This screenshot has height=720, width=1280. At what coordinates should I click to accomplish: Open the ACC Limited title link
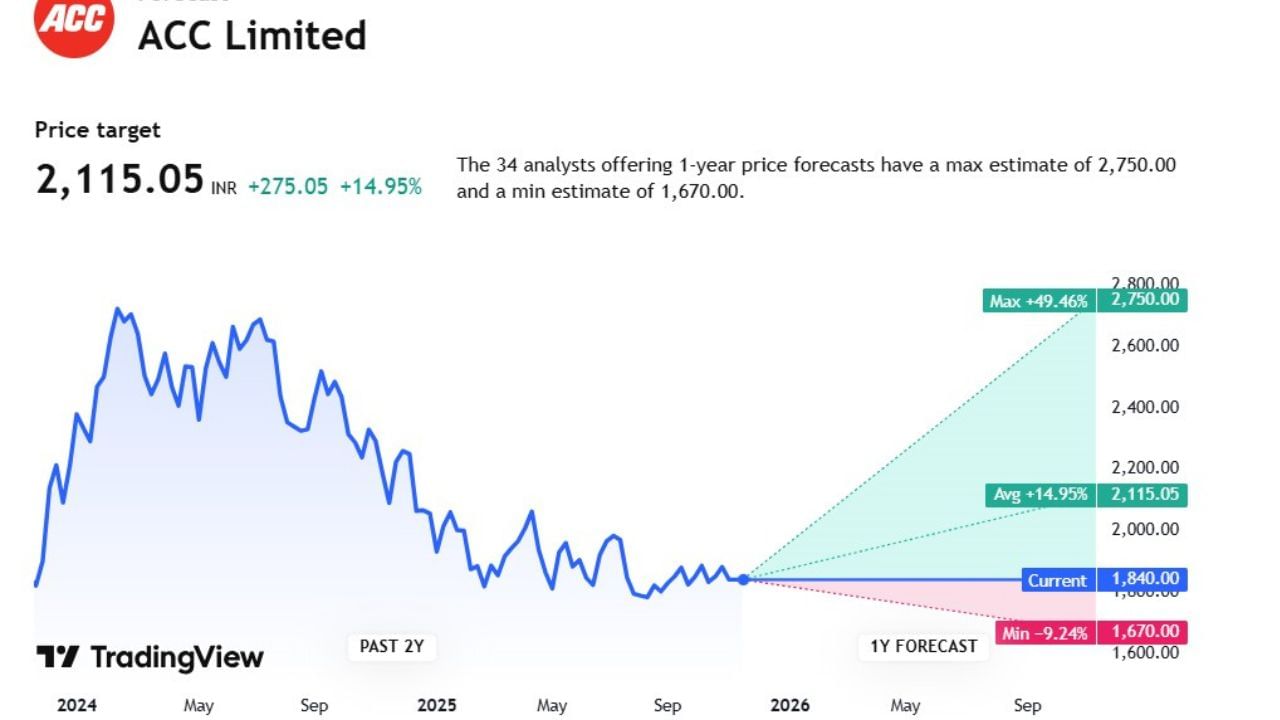pos(252,36)
